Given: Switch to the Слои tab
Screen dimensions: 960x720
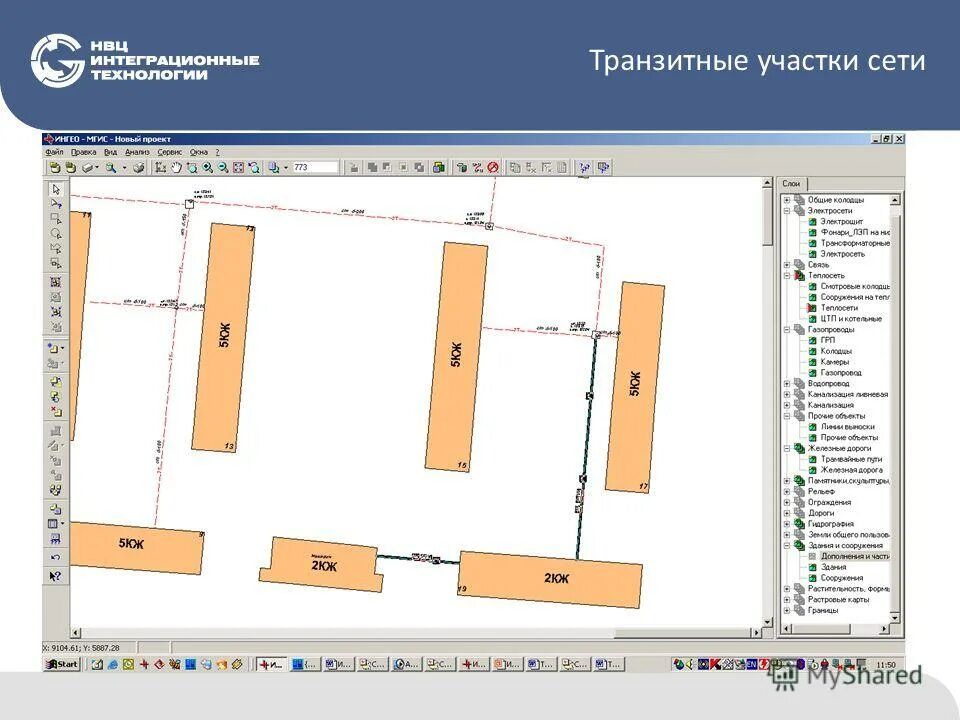Looking at the screenshot, I should coord(790,185).
